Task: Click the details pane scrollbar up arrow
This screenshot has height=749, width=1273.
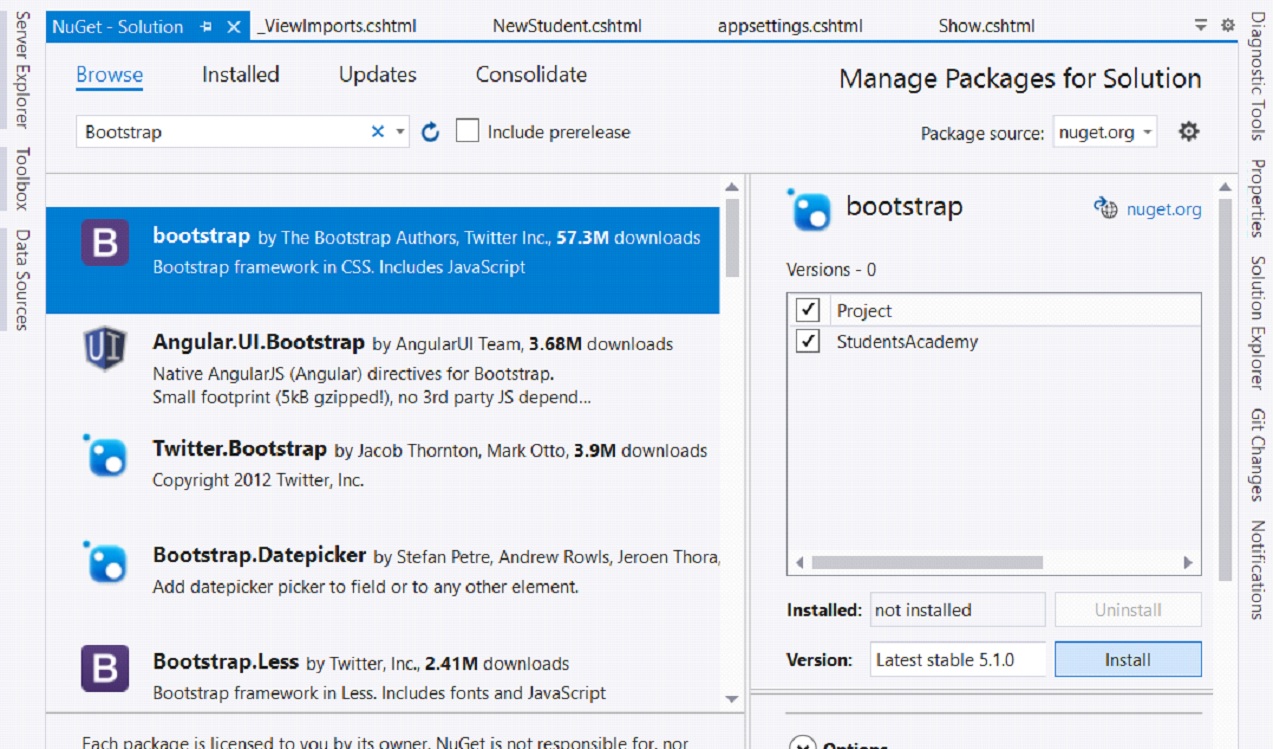Action: pos(1225,187)
